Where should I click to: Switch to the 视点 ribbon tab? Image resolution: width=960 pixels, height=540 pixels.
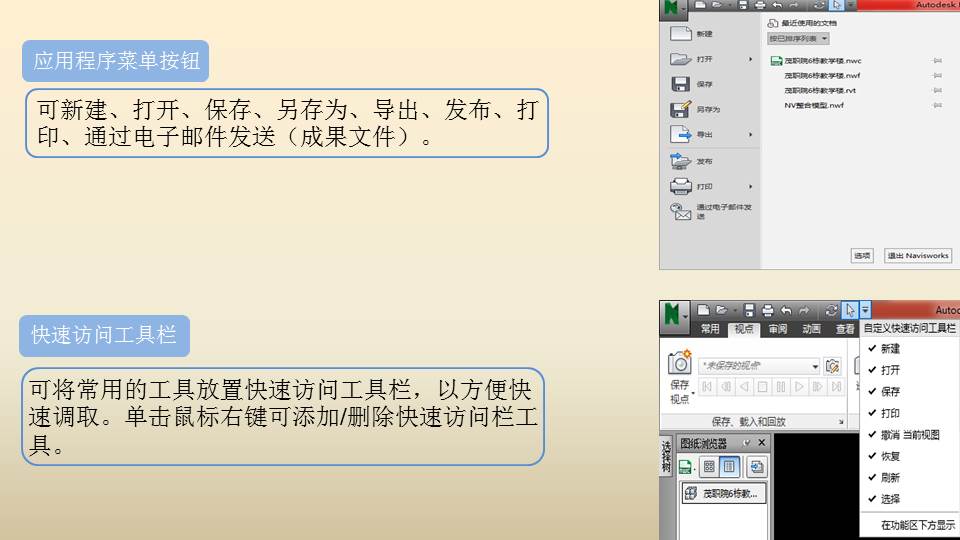(x=744, y=329)
